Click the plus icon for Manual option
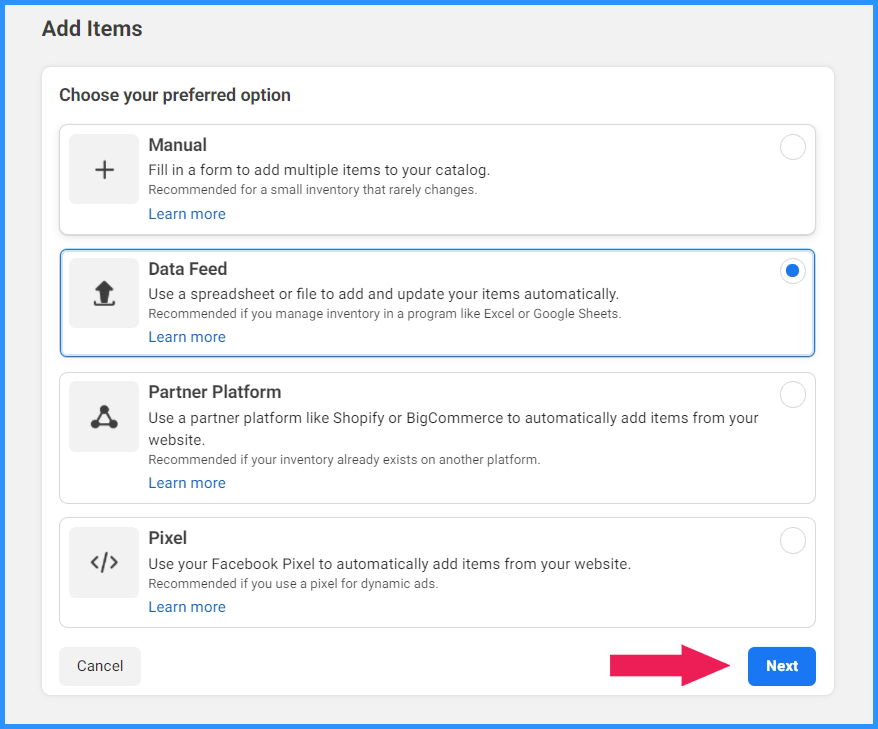 [104, 169]
